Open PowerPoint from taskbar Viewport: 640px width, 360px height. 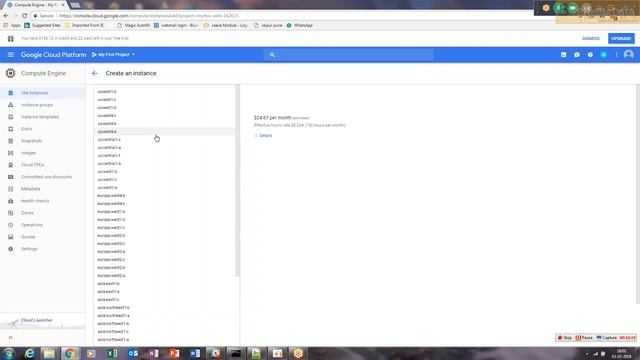point(174,353)
